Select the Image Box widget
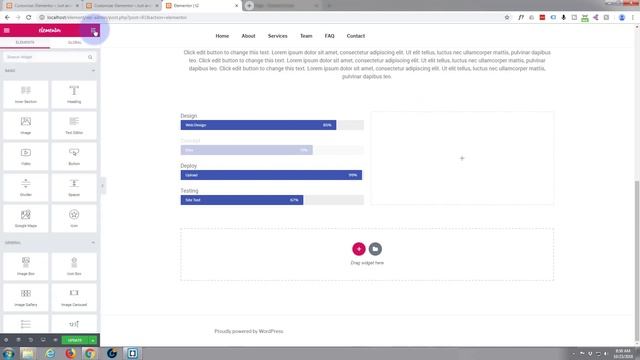The height and width of the screenshot is (360, 640). (26, 266)
